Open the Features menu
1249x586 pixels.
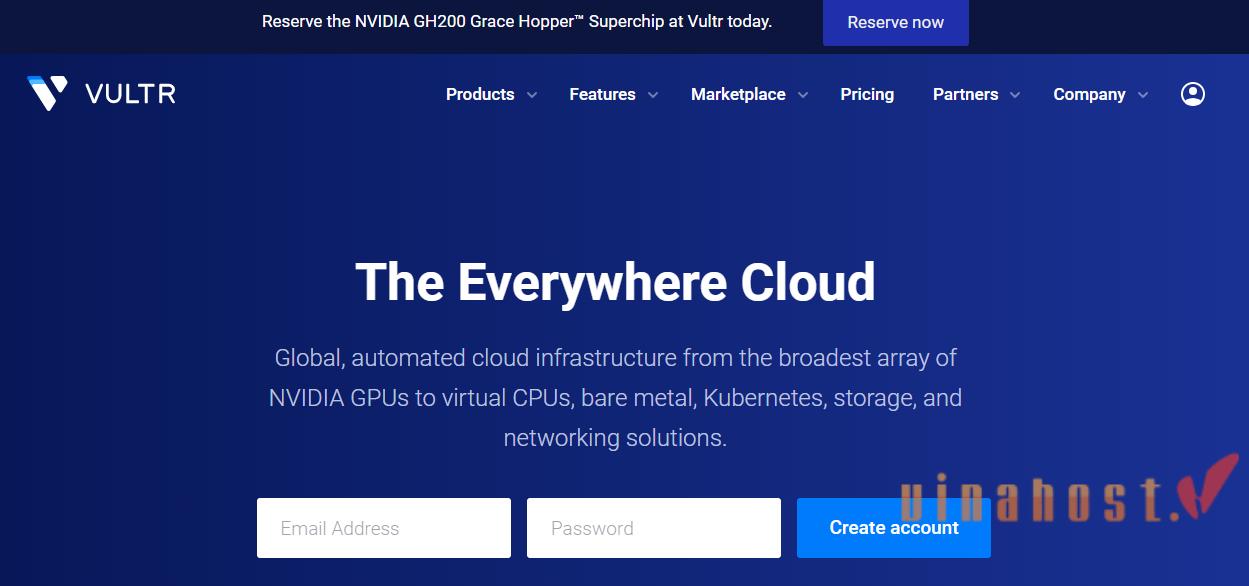tap(602, 94)
